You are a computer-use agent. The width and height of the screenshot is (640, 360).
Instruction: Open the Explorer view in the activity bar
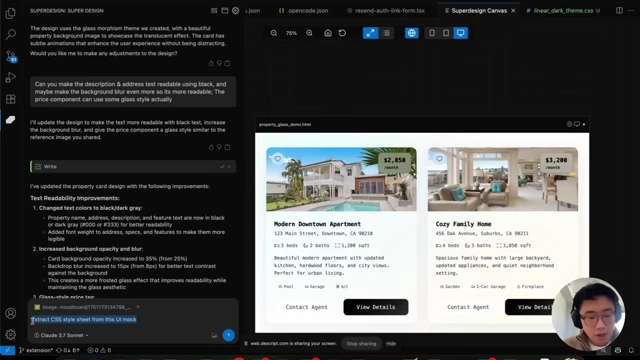11,13
